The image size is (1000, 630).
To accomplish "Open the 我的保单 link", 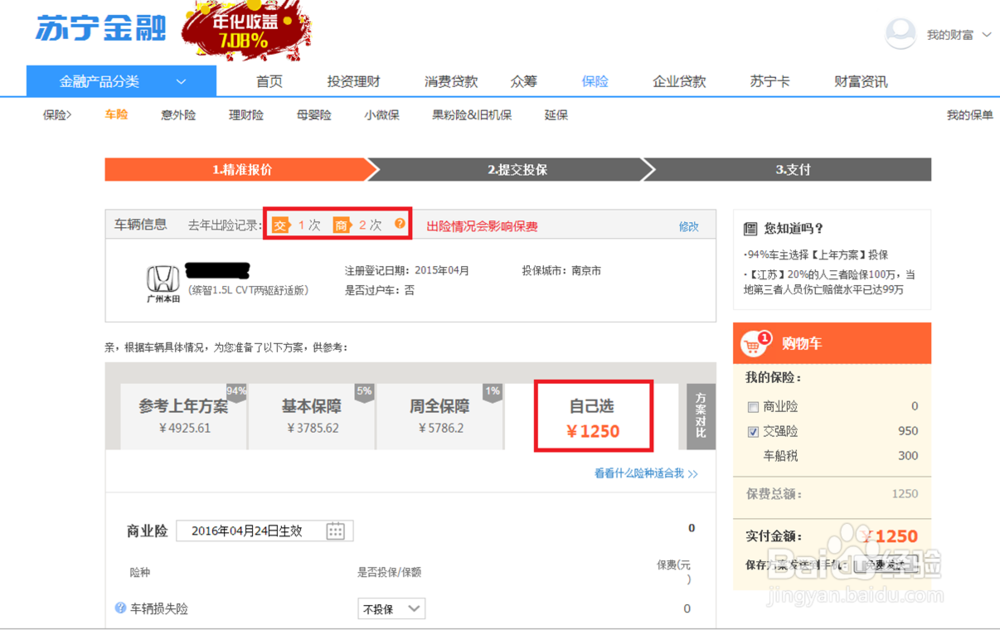I will coord(969,115).
